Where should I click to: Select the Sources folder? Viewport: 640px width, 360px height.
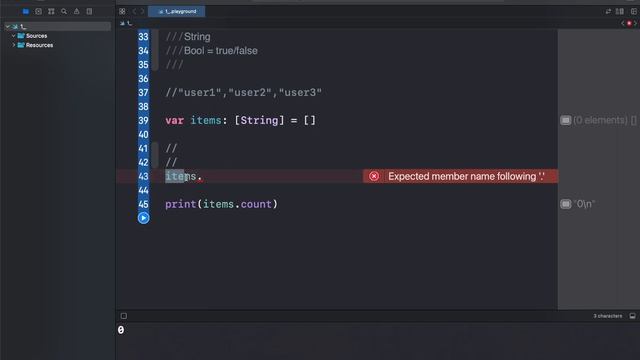click(x=32, y=36)
